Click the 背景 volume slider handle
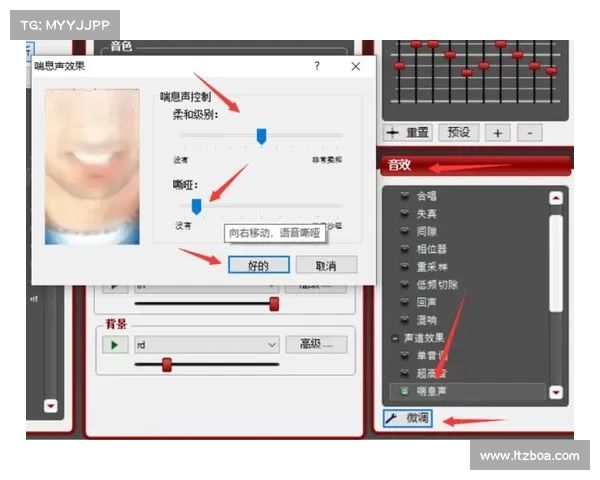This screenshot has width=600, height=480. click(x=167, y=365)
